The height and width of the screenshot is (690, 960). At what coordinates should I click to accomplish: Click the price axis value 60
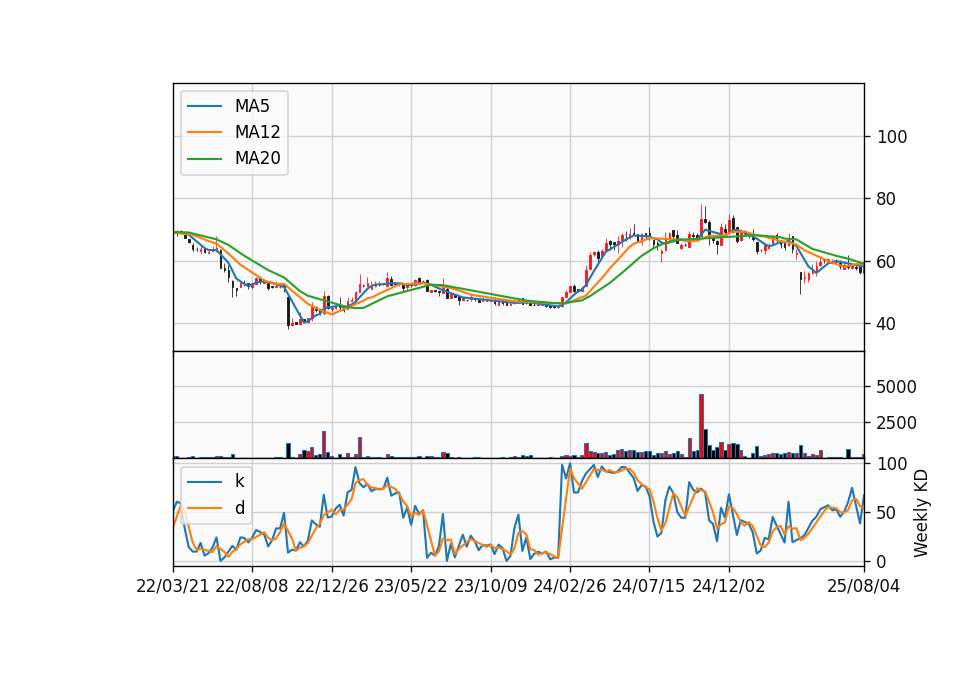[x=886, y=262]
